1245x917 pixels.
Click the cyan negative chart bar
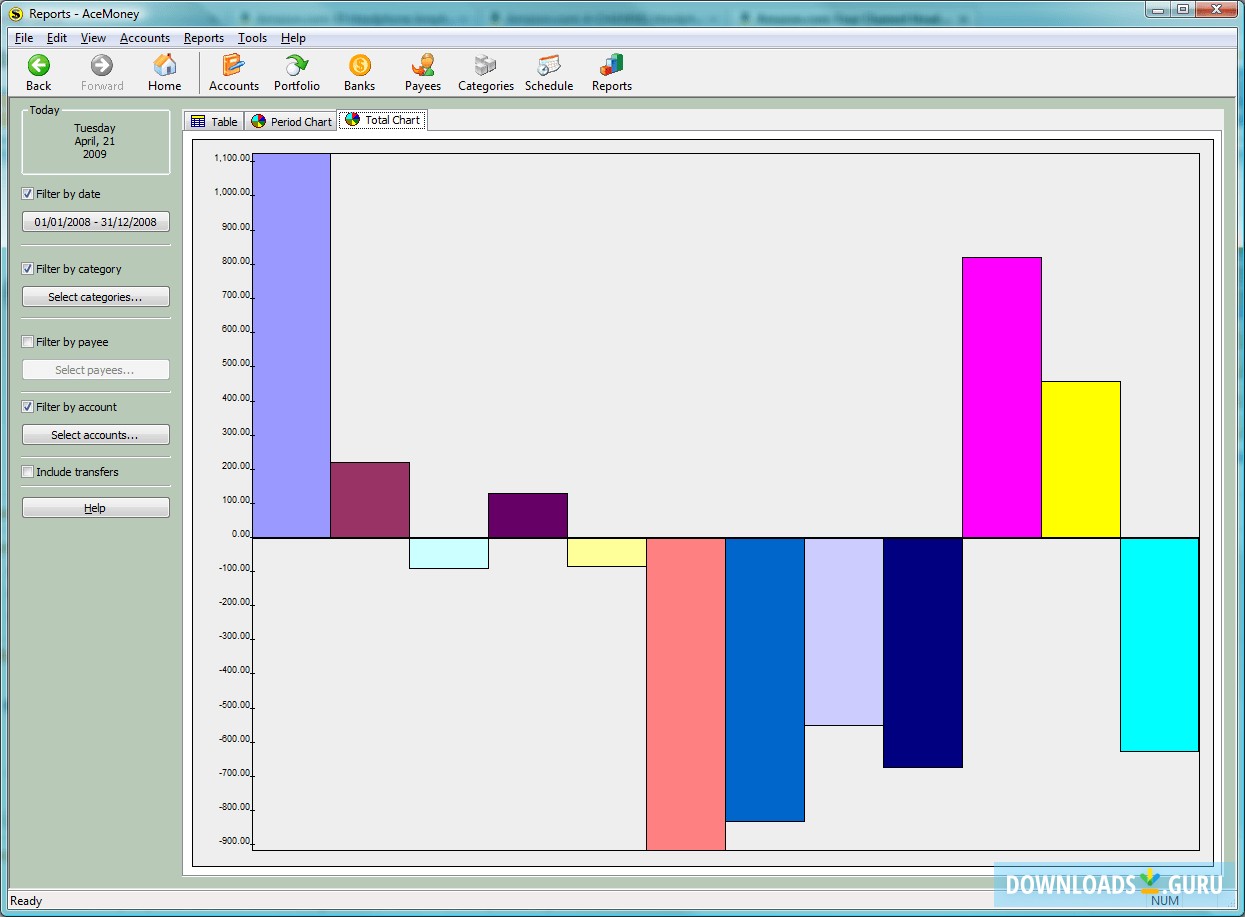[x=1159, y=644]
